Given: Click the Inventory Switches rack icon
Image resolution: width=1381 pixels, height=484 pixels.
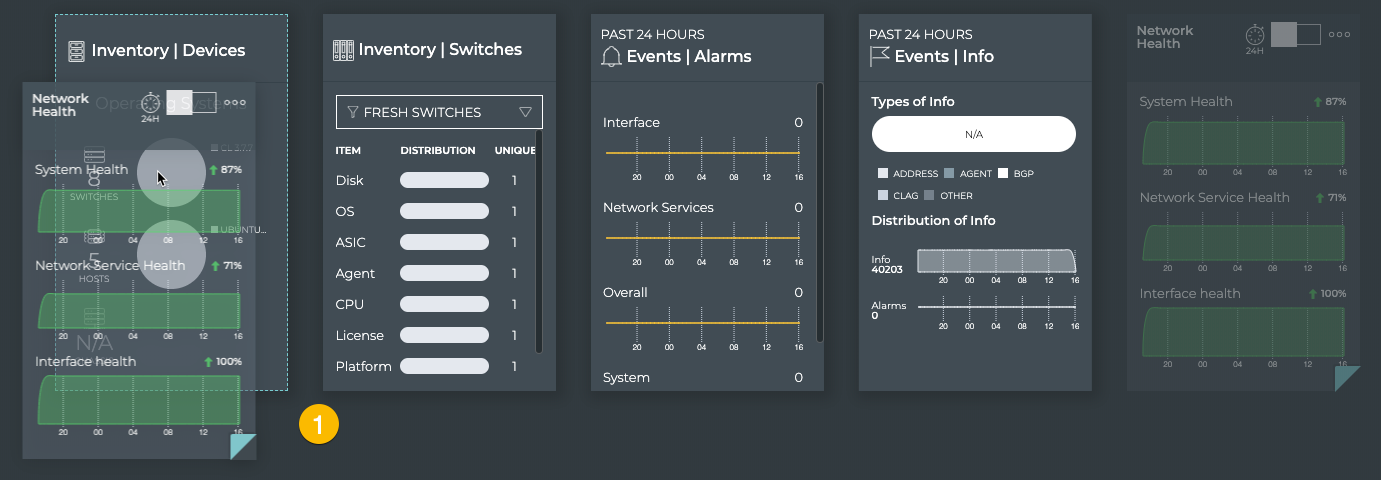Looking at the screenshot, I should pyautogui.click(x=343, y=50).
